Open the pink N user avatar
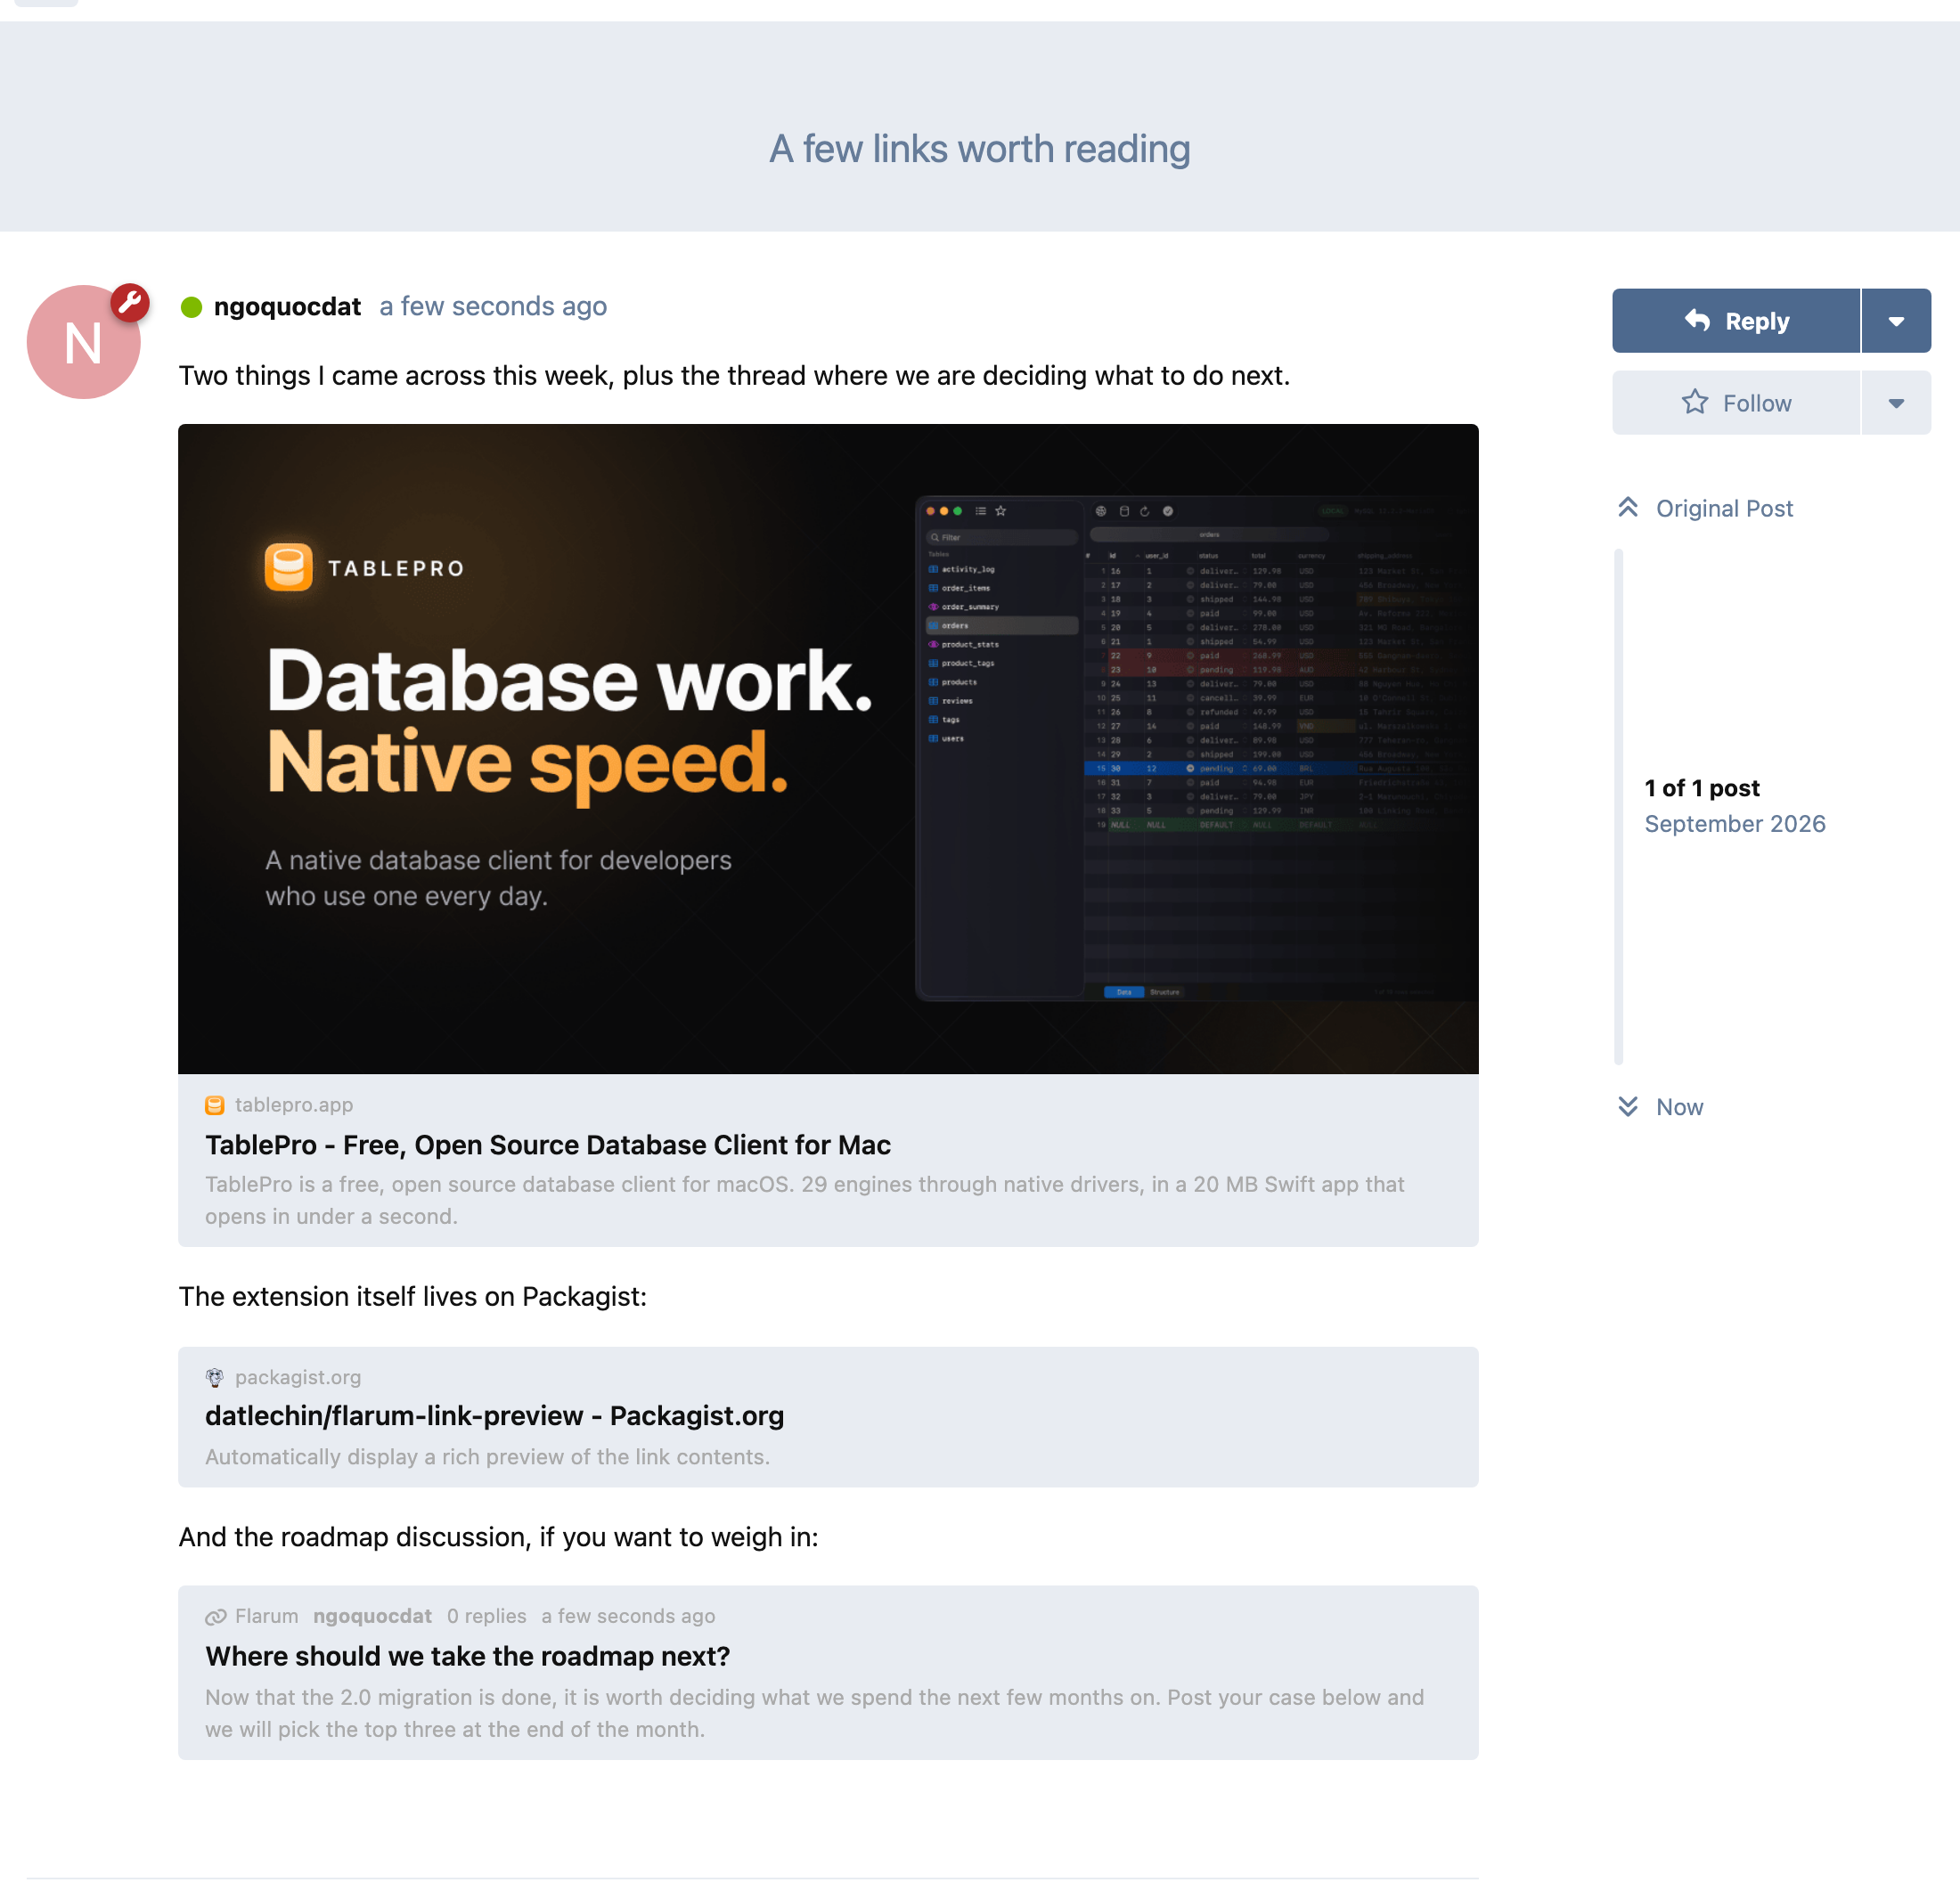 click(84, 342)
